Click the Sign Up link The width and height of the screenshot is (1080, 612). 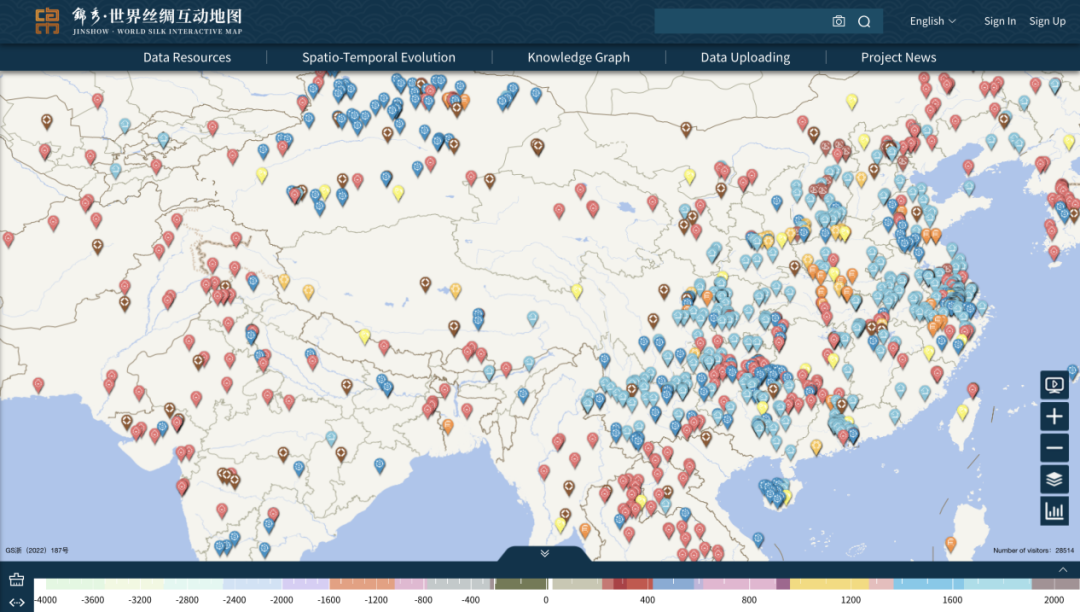click(x=1047, y=21)
